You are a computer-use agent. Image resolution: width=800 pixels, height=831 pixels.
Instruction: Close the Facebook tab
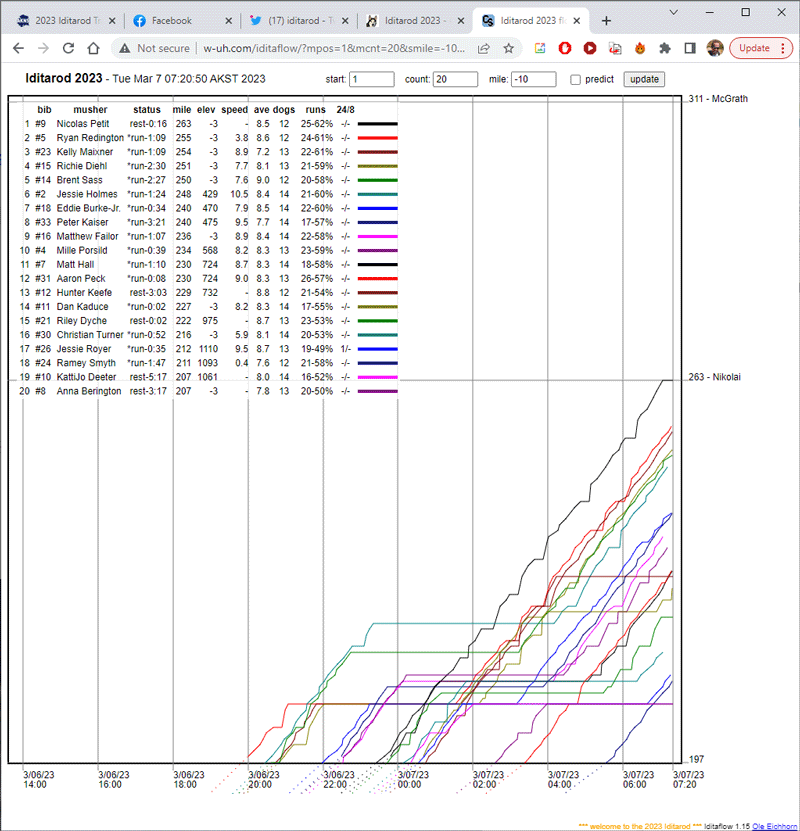coord(228,21)
